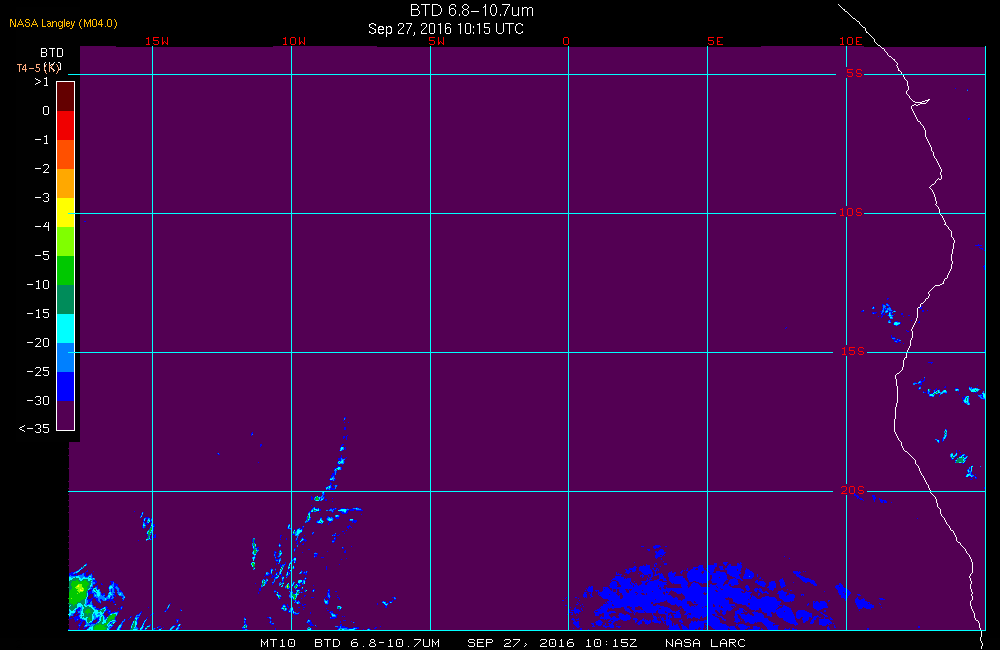Click the '5E' longitude label

[715, 41]
